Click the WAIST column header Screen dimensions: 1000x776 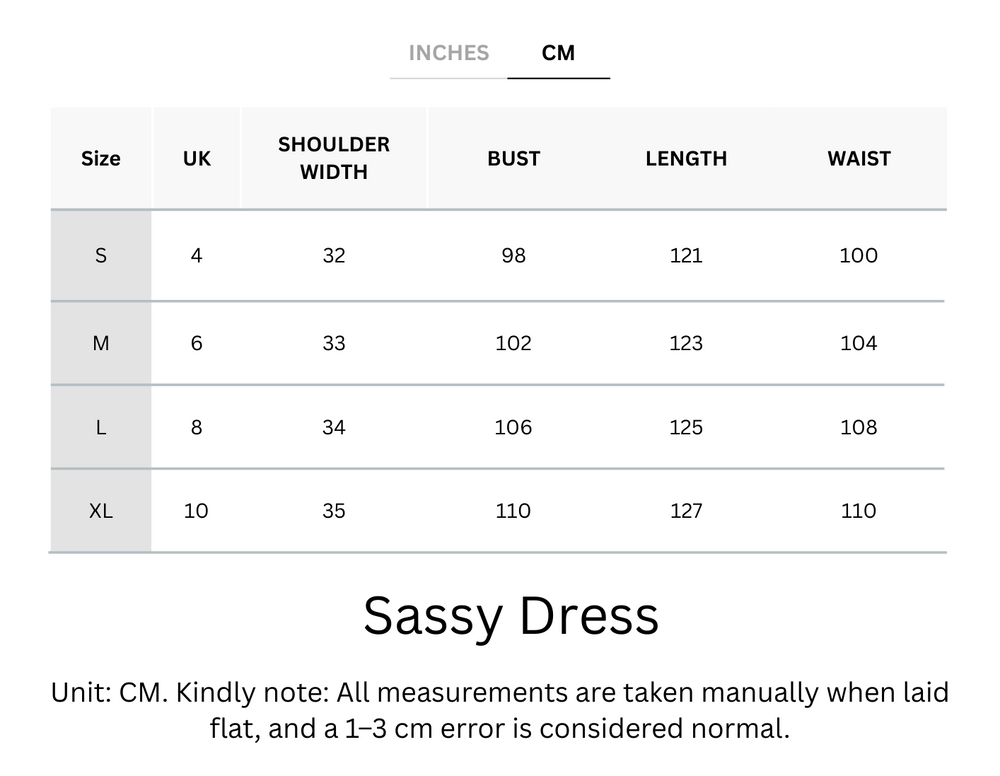click(x=858, y=158)
